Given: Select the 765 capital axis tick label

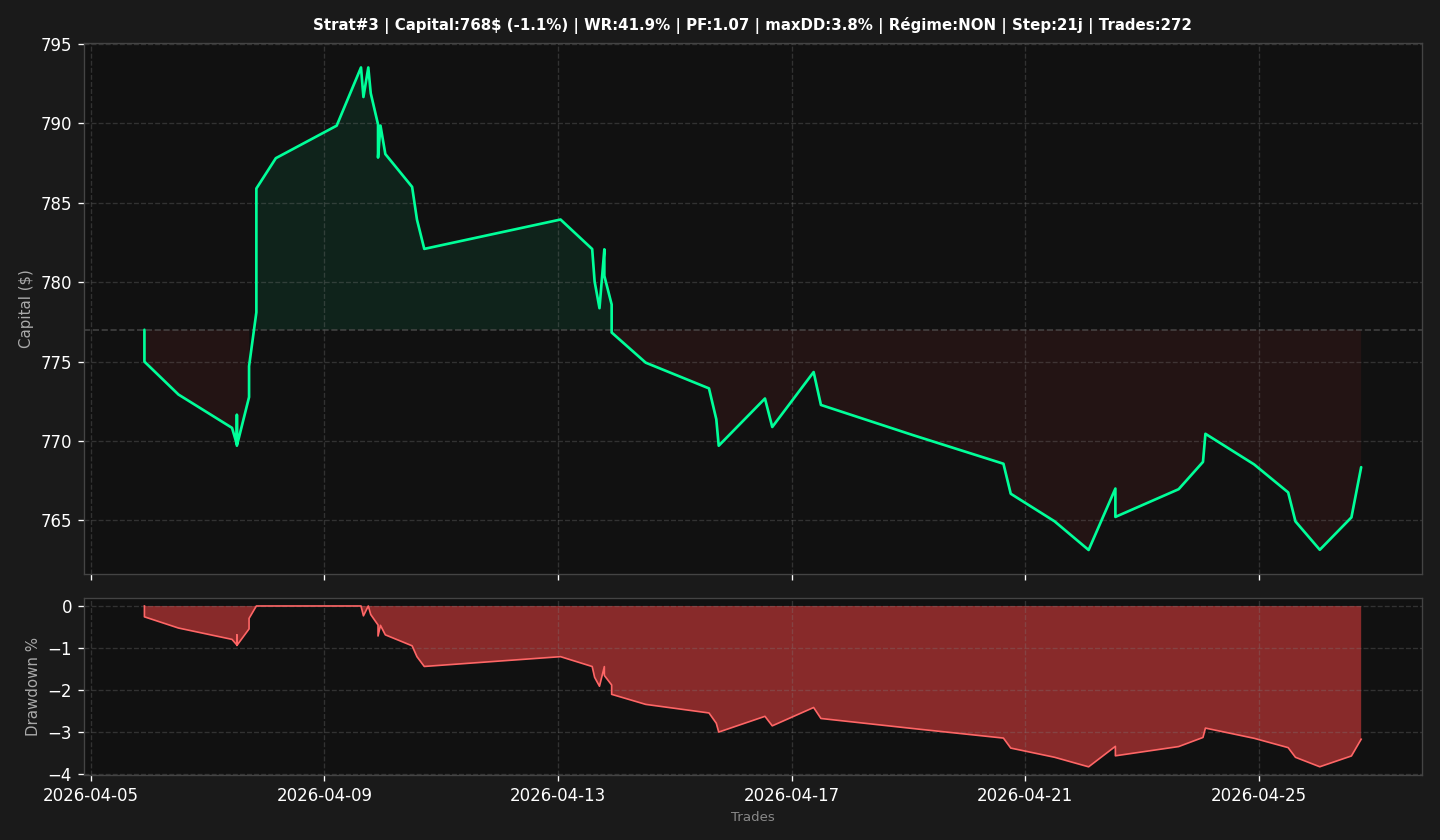Looking at the screenshot, I should [57, 521].
